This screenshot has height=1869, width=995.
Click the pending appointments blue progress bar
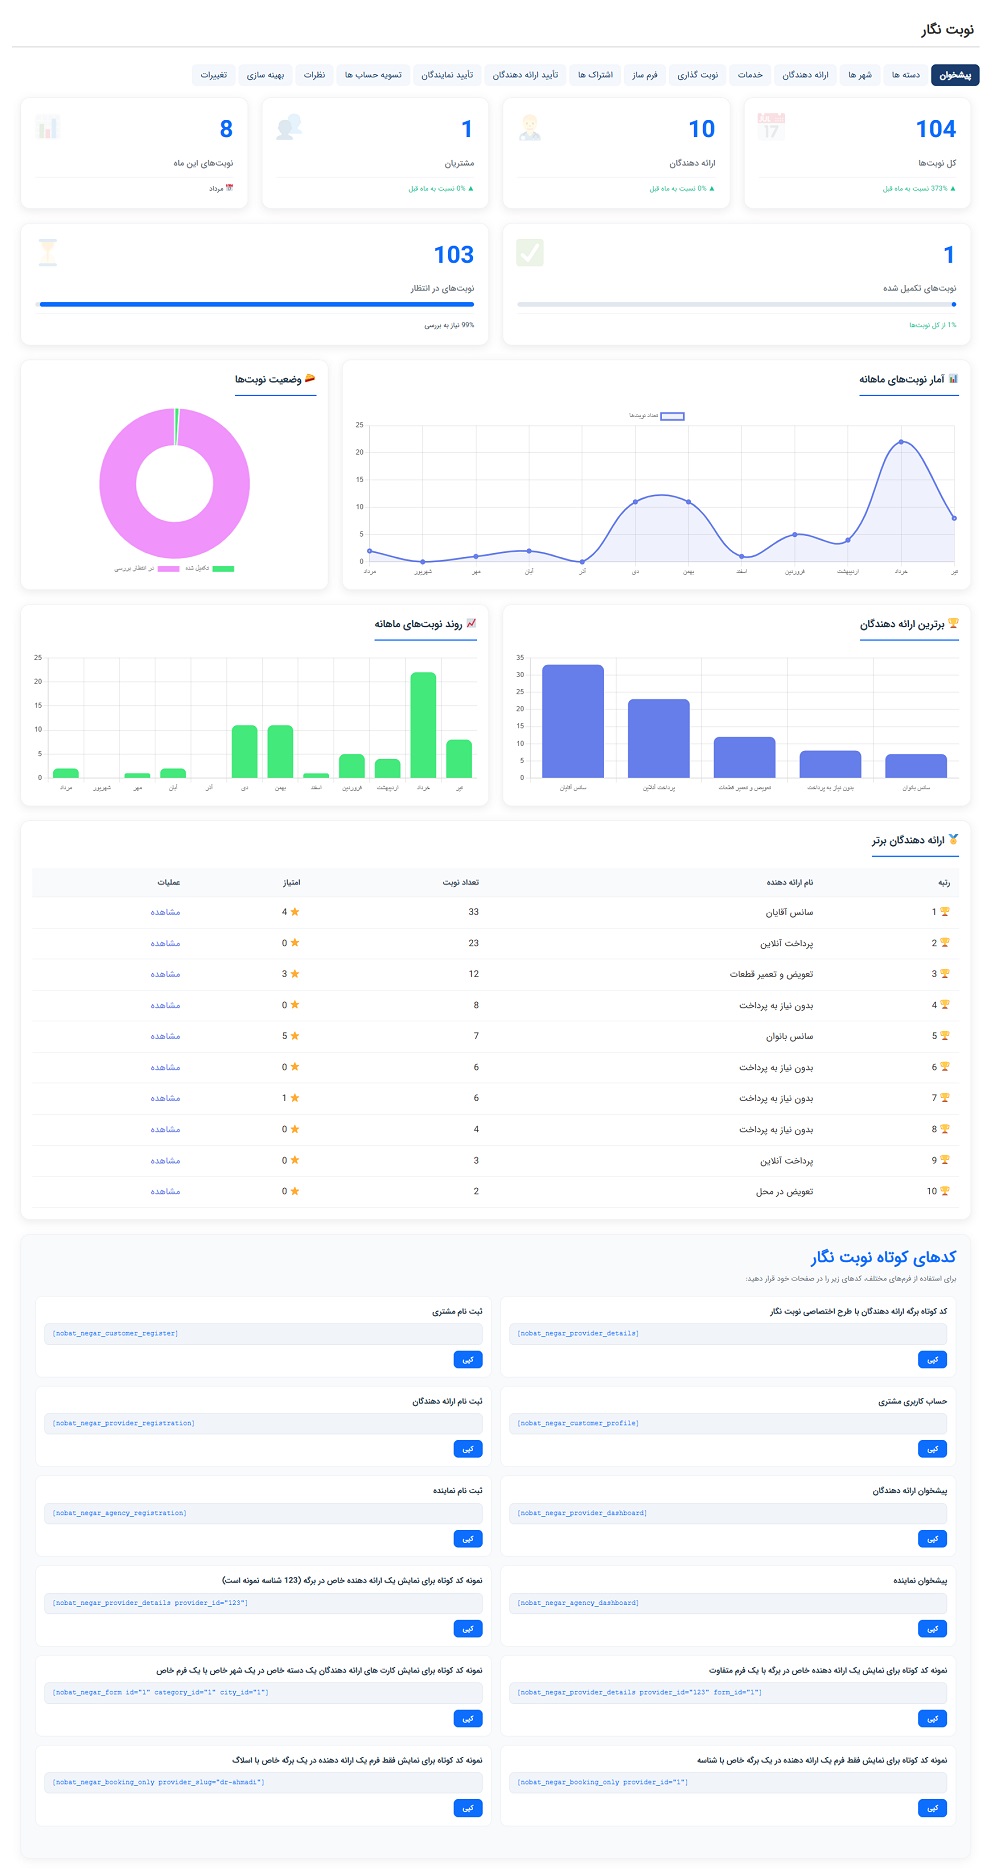(x=257, y=304)
